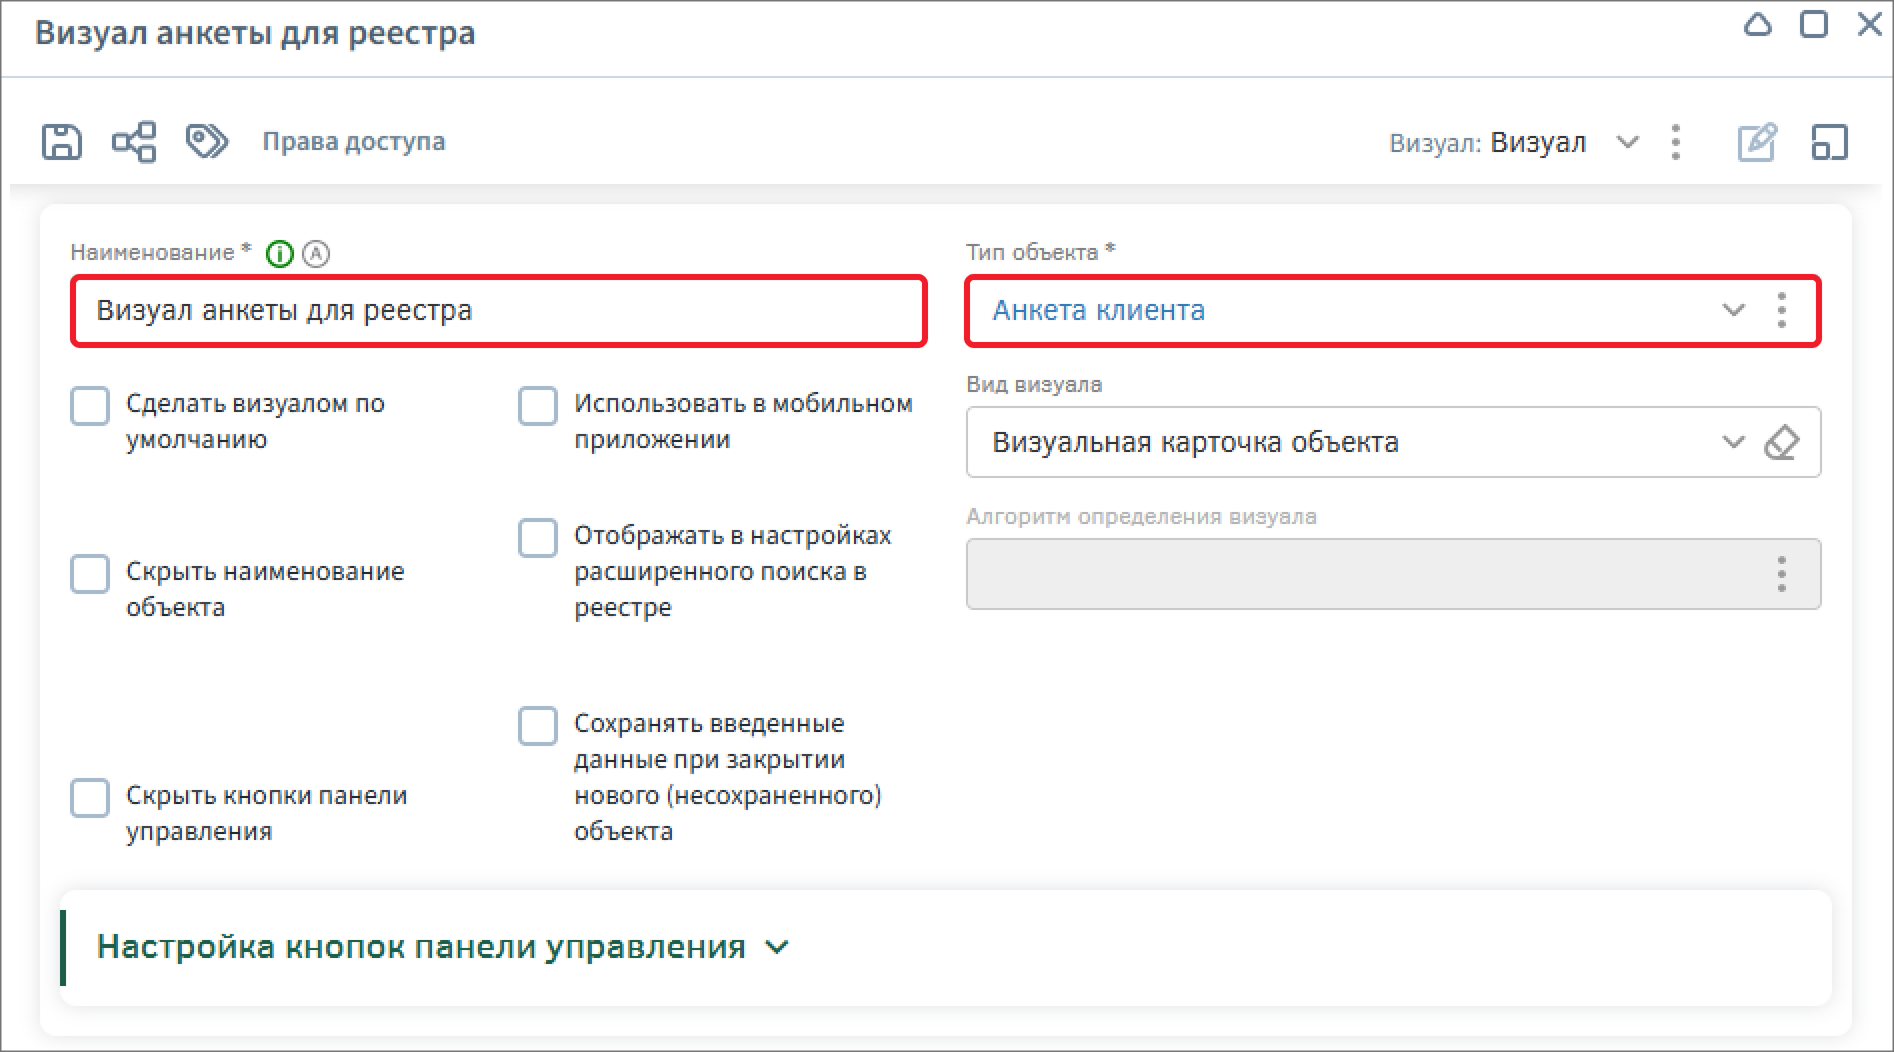Click the tags icon in toolbar

(x=207, y=142)
